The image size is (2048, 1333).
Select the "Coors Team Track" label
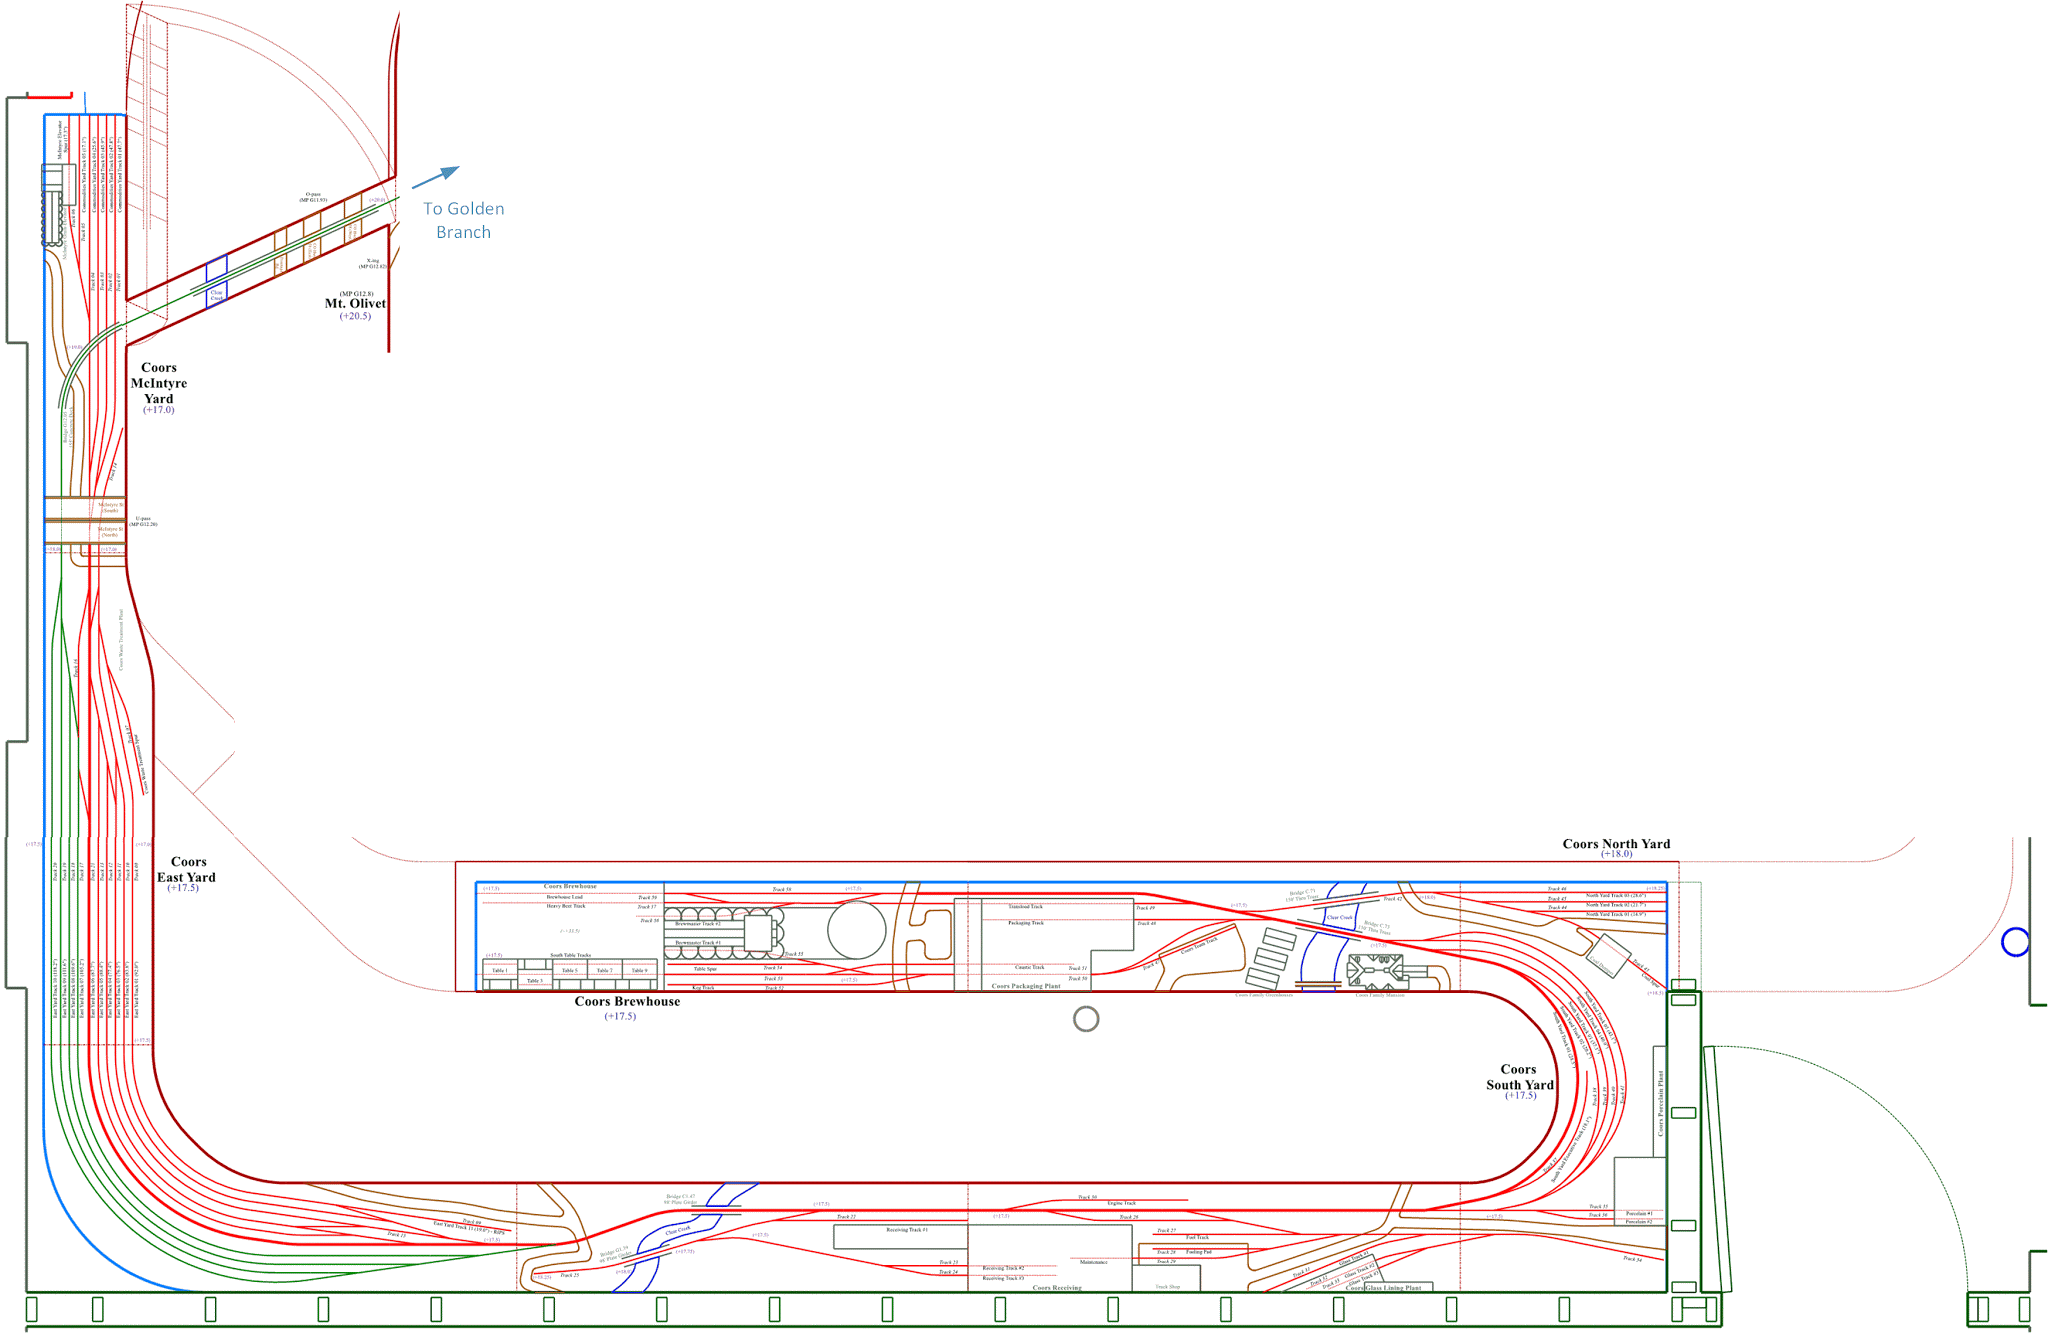[x=1199, y=945]
